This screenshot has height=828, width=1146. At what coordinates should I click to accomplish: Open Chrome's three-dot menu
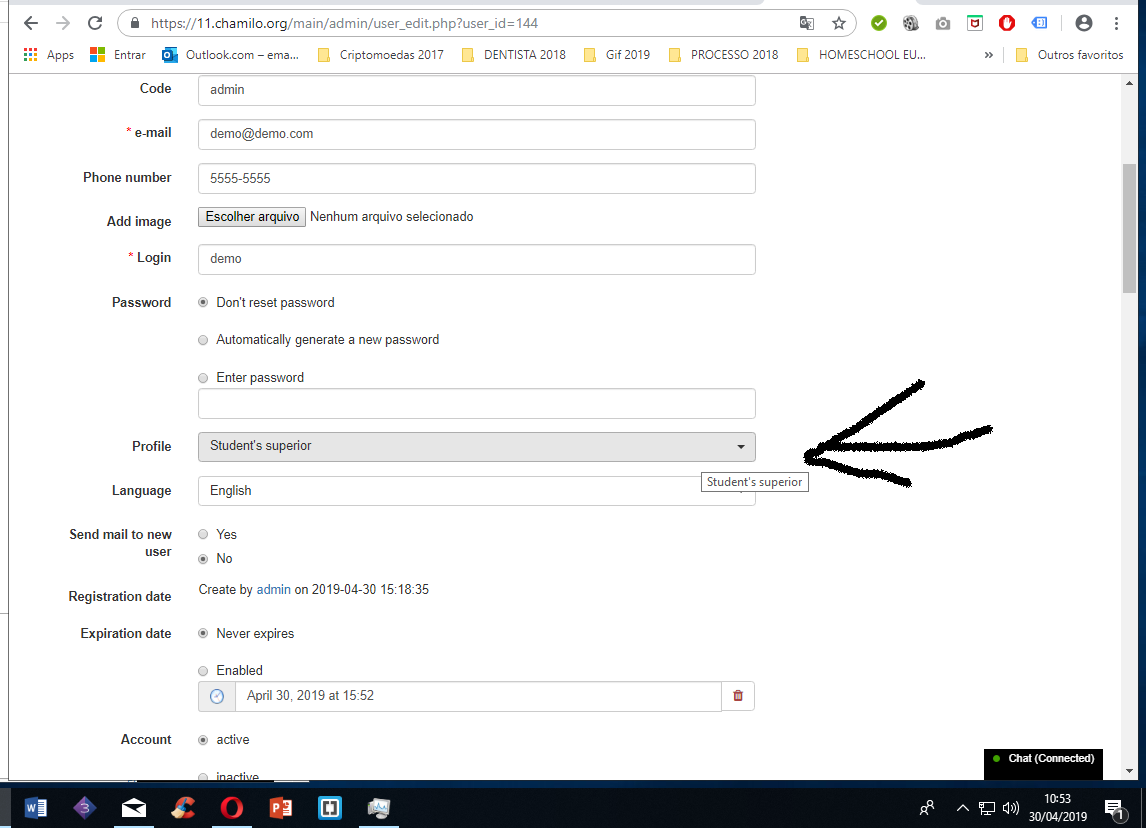pyautogui.click(x=1117, y=22)
